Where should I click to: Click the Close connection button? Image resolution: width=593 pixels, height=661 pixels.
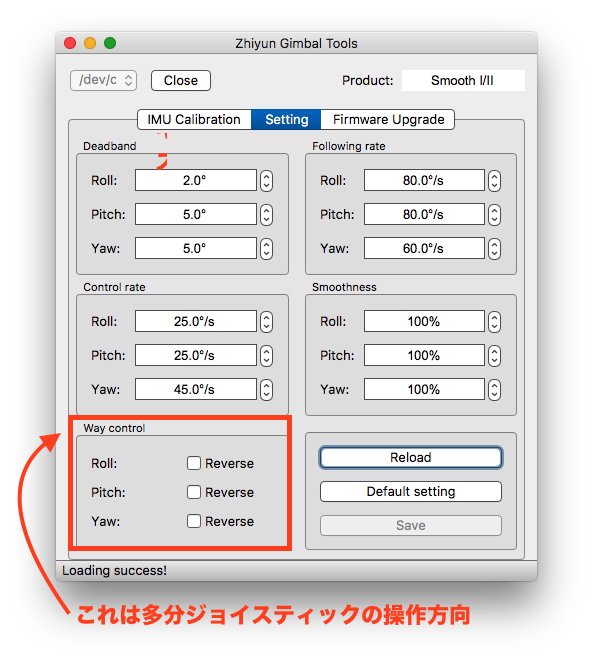click(181, 80)
